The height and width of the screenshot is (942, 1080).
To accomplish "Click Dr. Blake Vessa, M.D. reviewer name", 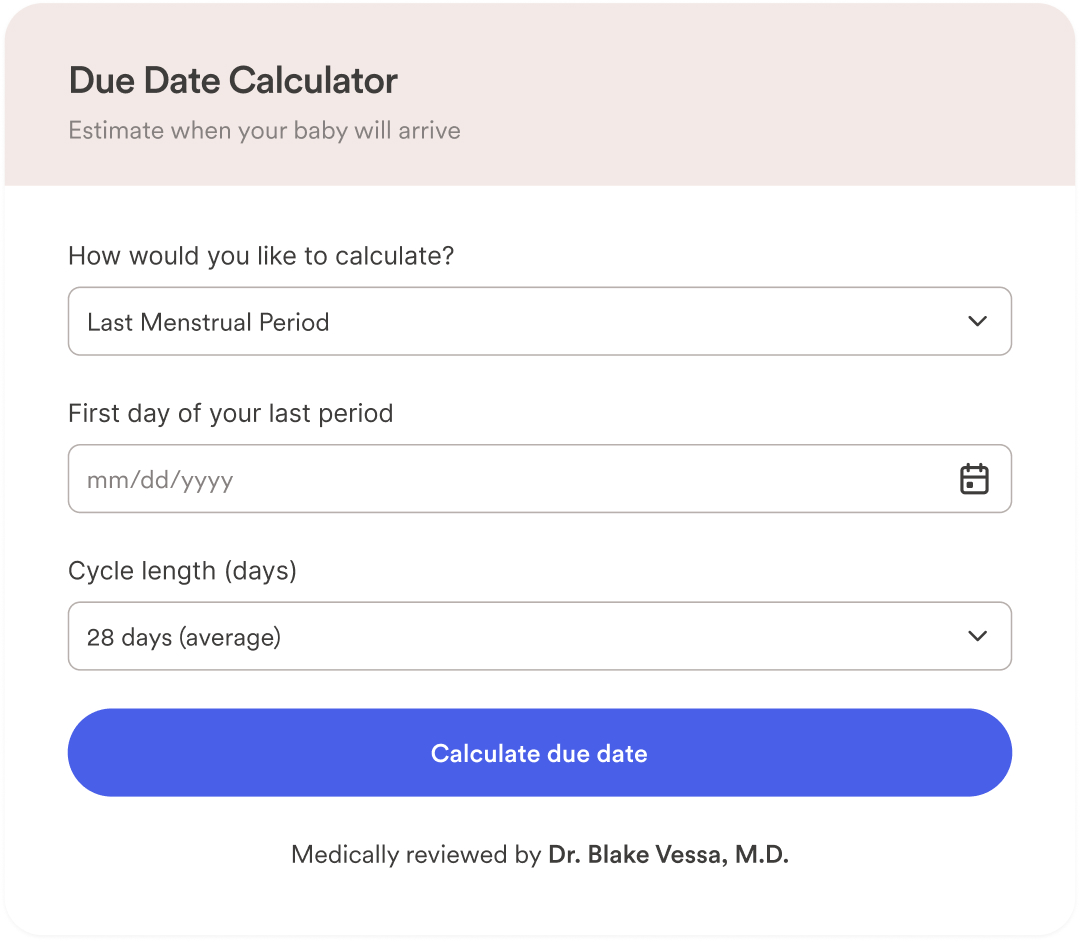I will click(669, 855).
